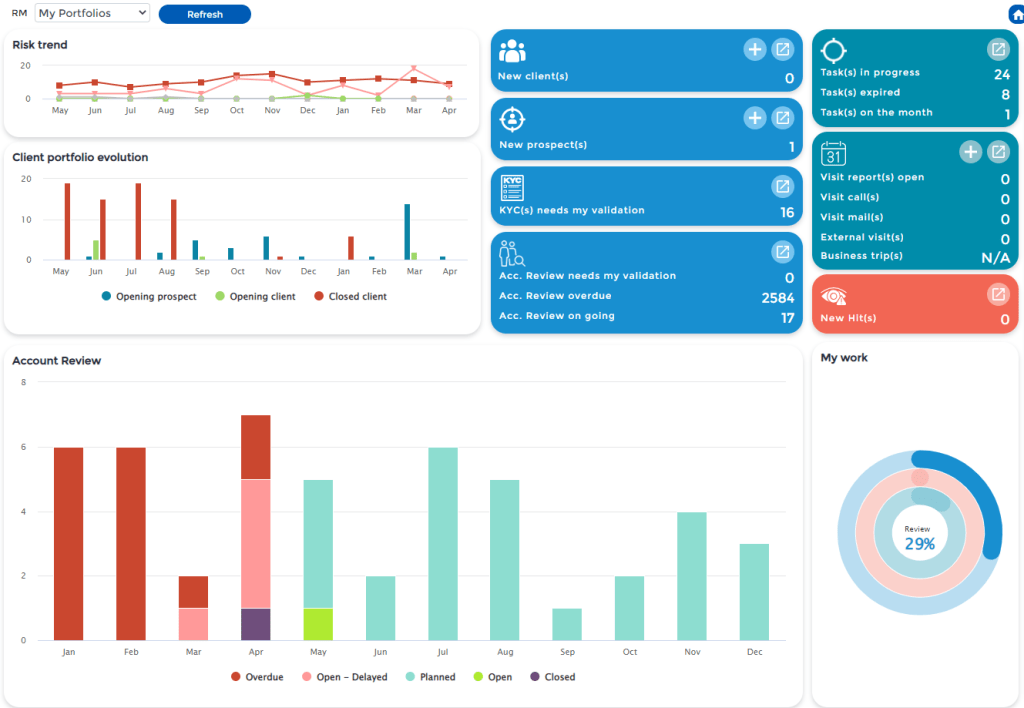This screenshot has width=1024, height=708.
Task: Open visit reports external link icon
Action: coord(998,152)
